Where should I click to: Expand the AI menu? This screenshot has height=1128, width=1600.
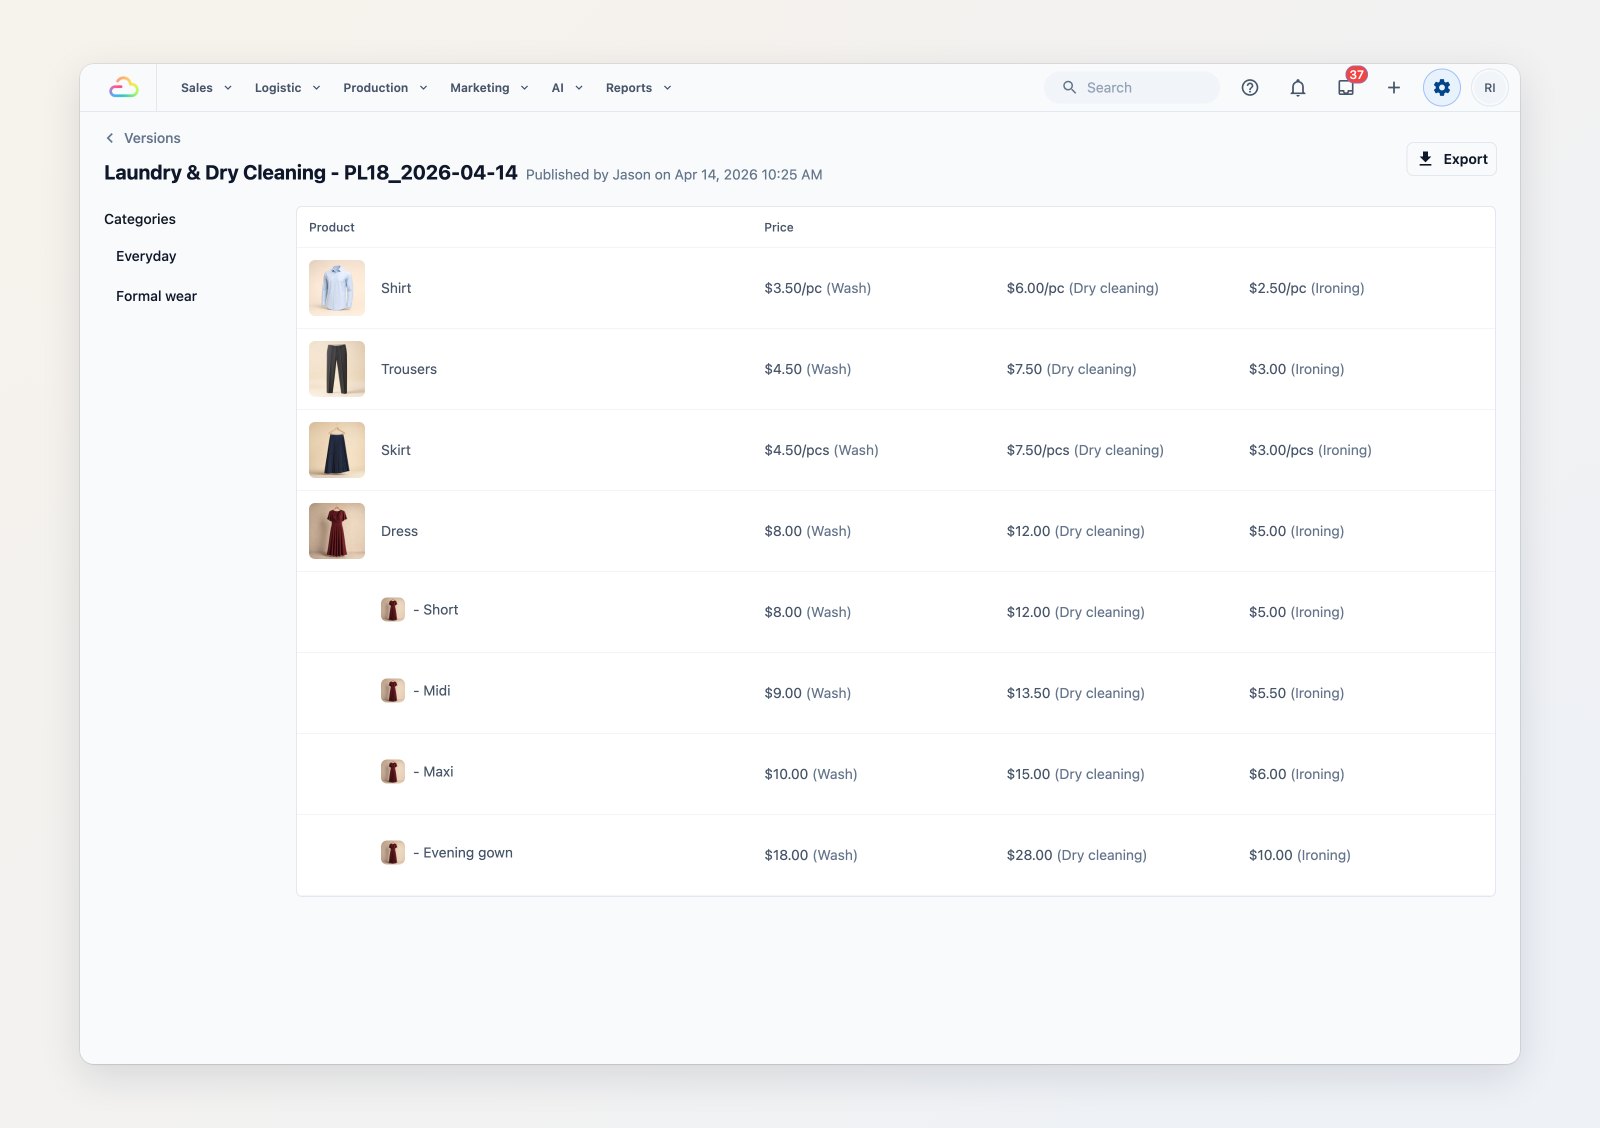tap(567, 88)
